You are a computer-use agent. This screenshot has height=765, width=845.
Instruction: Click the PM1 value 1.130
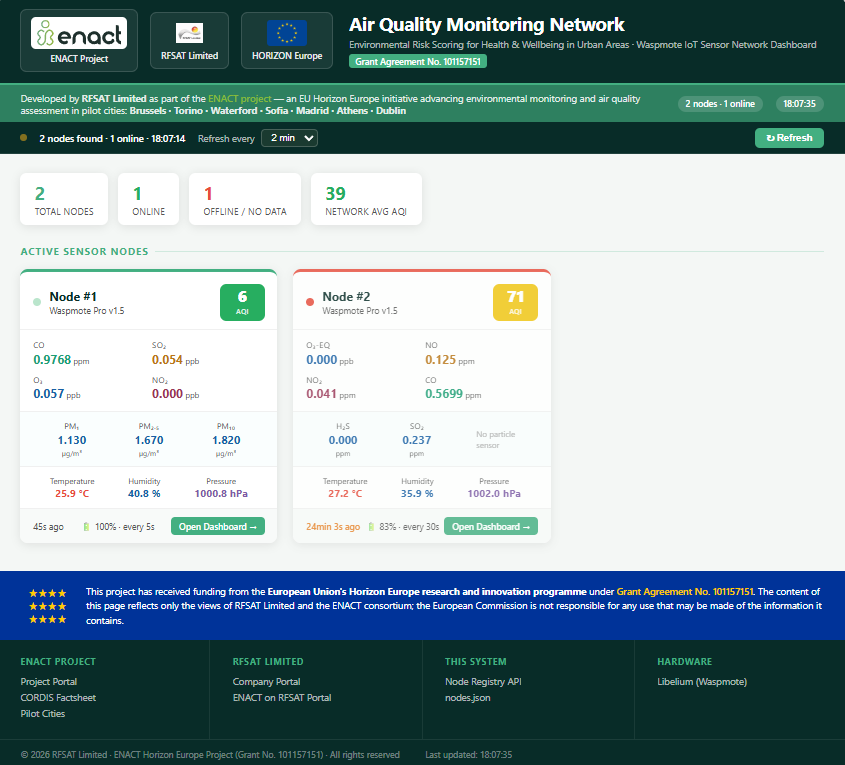pyautogui.click(x=72, y=440)
